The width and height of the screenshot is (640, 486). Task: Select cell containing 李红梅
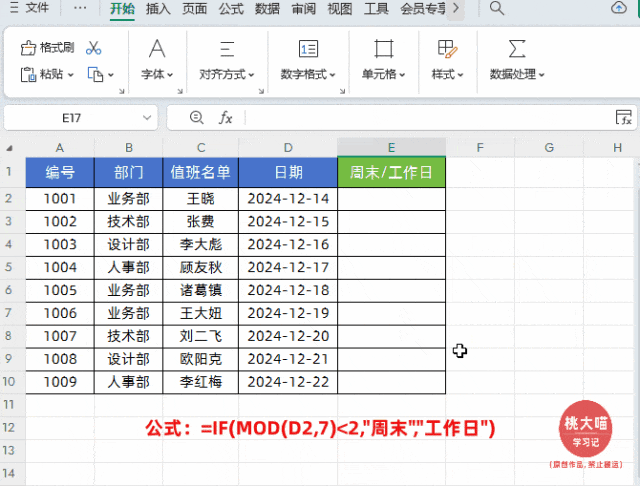pyautogui.click(x=200, y=382)
